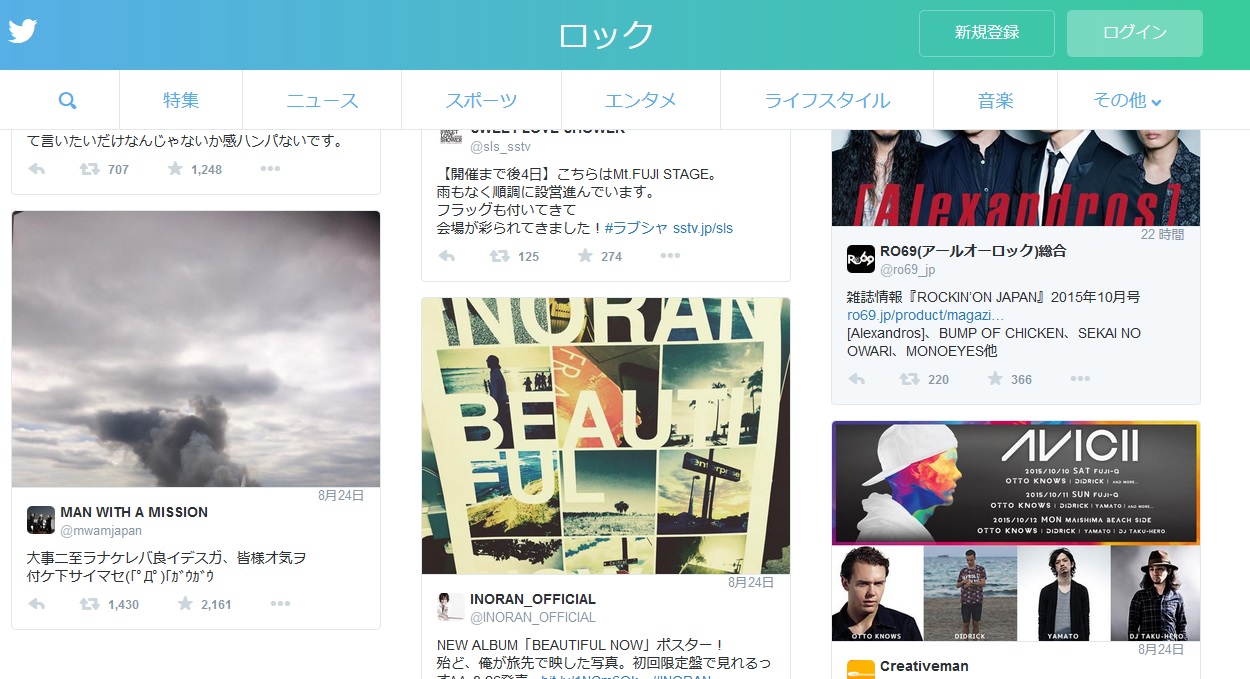Click the 22 時間 timestamp on RO69 tweet
The image size is (1250, 679).
coord(1163,235)
